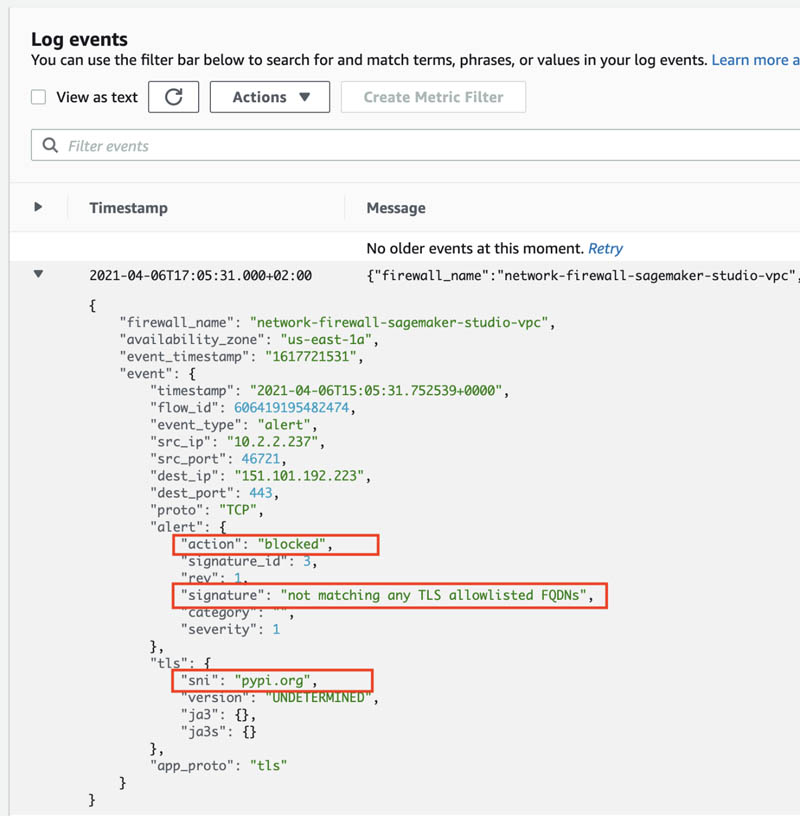The width and height of the screenshot is (800, 816).
Task: Click the app_proto "tls" value
Action: [x=269, y=766]
